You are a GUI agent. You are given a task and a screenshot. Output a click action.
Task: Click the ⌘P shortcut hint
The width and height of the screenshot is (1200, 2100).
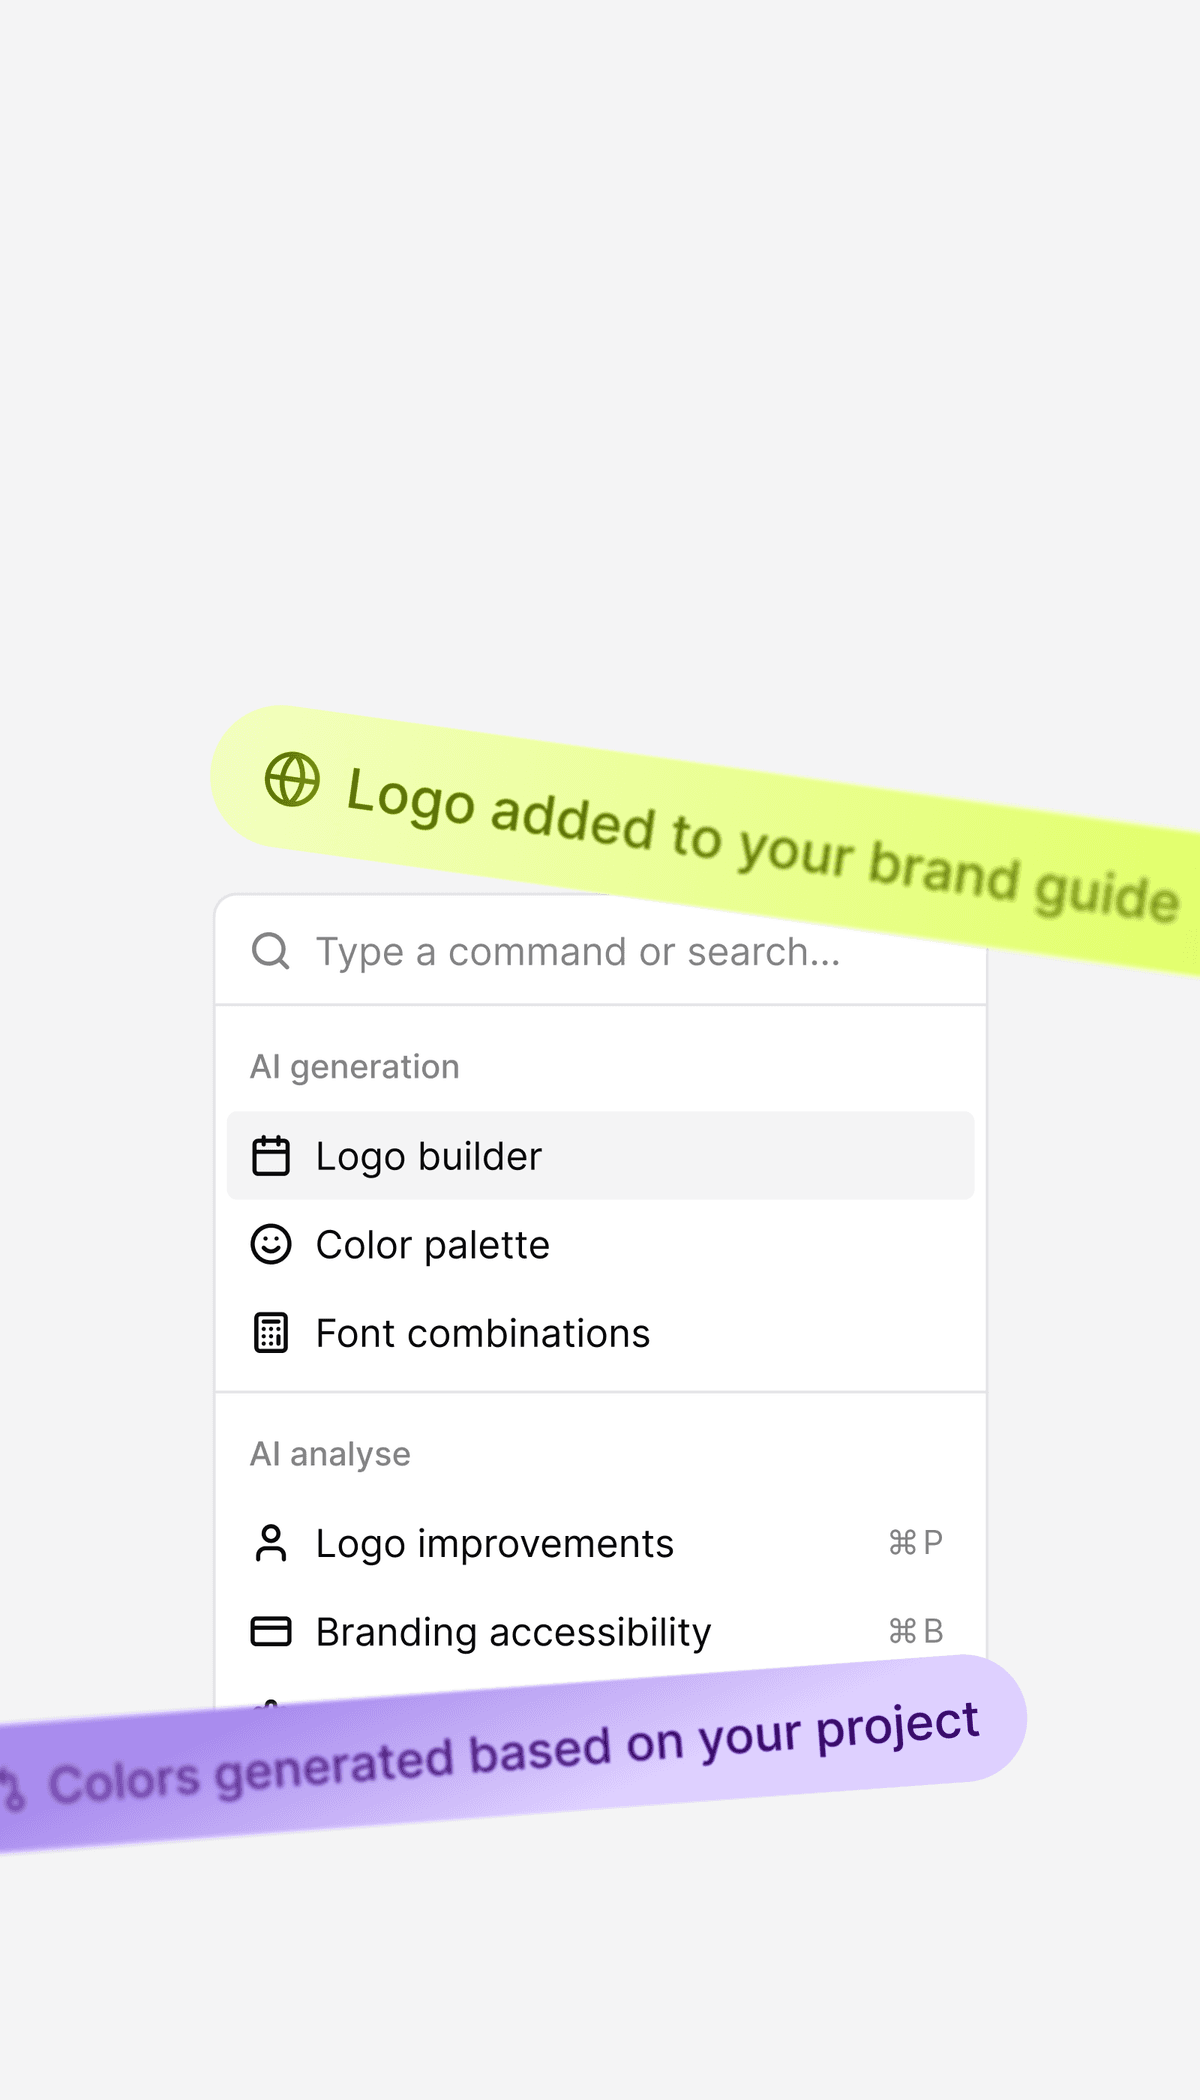click(x=916, y=1543)
